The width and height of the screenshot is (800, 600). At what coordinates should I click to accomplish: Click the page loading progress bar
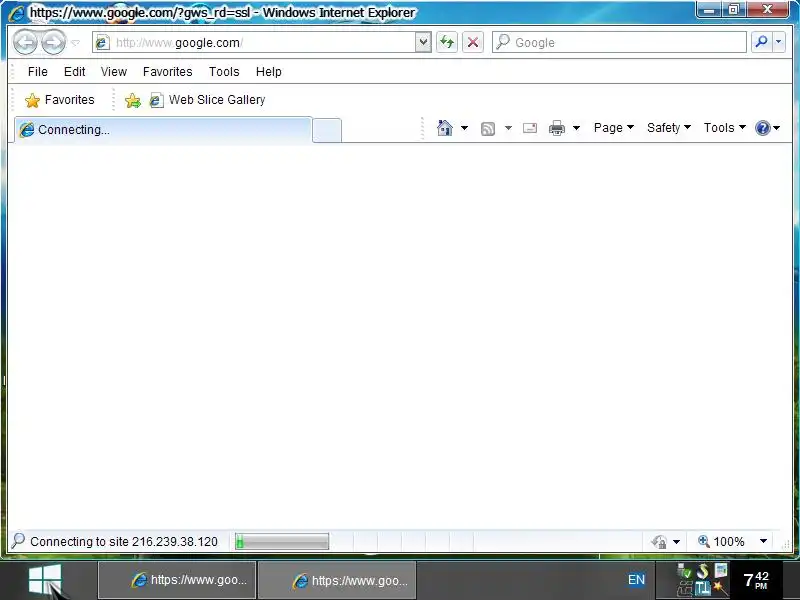tap(282, 541)
